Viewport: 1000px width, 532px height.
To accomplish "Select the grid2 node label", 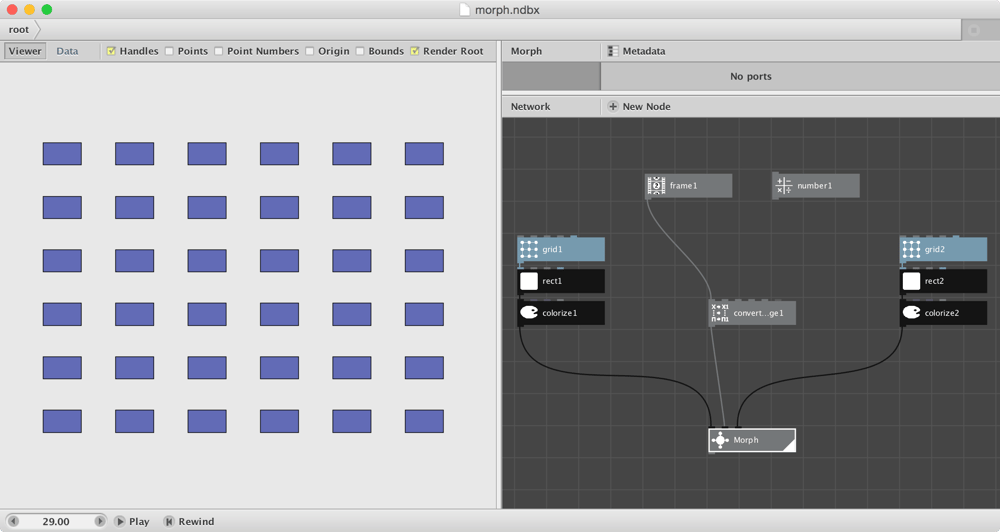I will coord(934,249).
